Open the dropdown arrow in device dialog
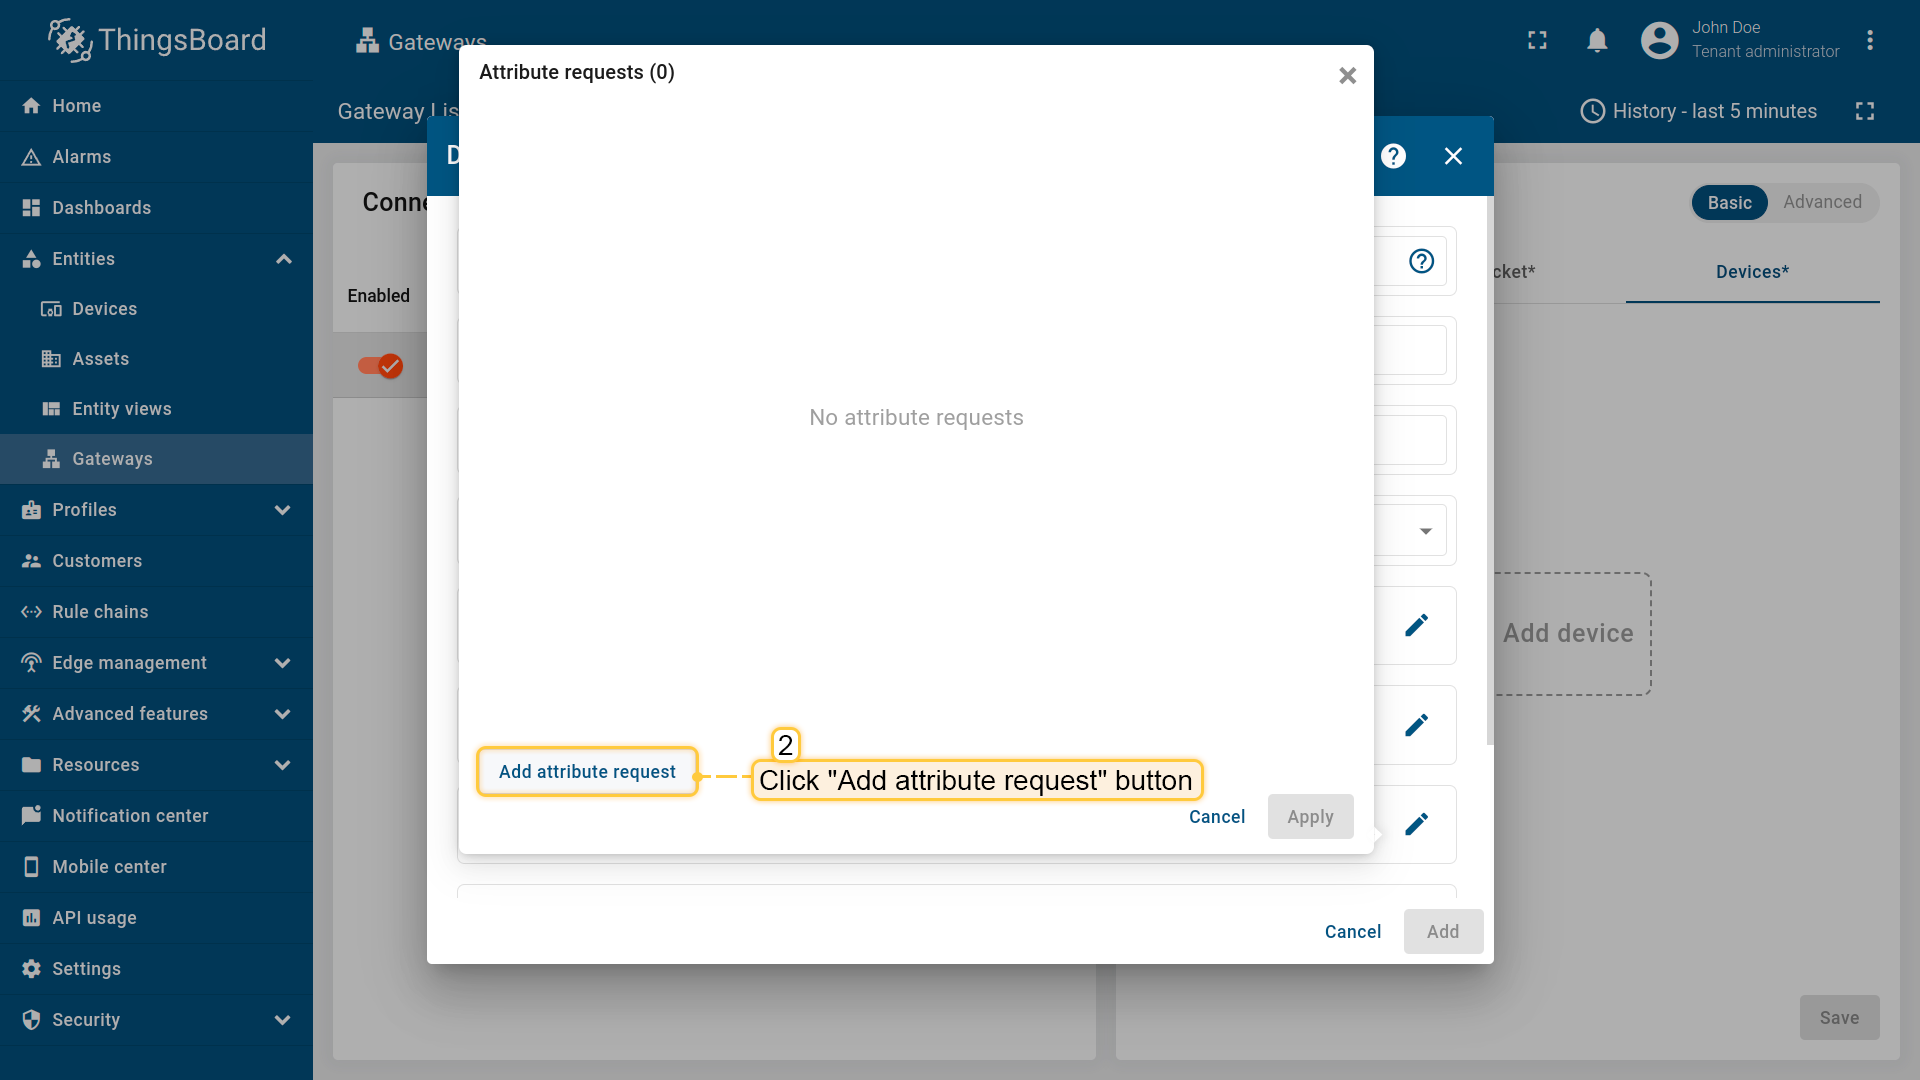The image size is (1920, 1080). click(1425, 531)
